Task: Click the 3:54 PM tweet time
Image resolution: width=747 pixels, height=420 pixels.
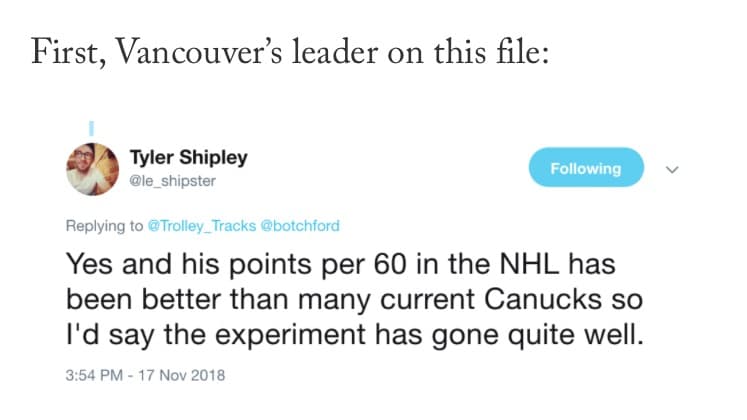Action: point(92,376)
